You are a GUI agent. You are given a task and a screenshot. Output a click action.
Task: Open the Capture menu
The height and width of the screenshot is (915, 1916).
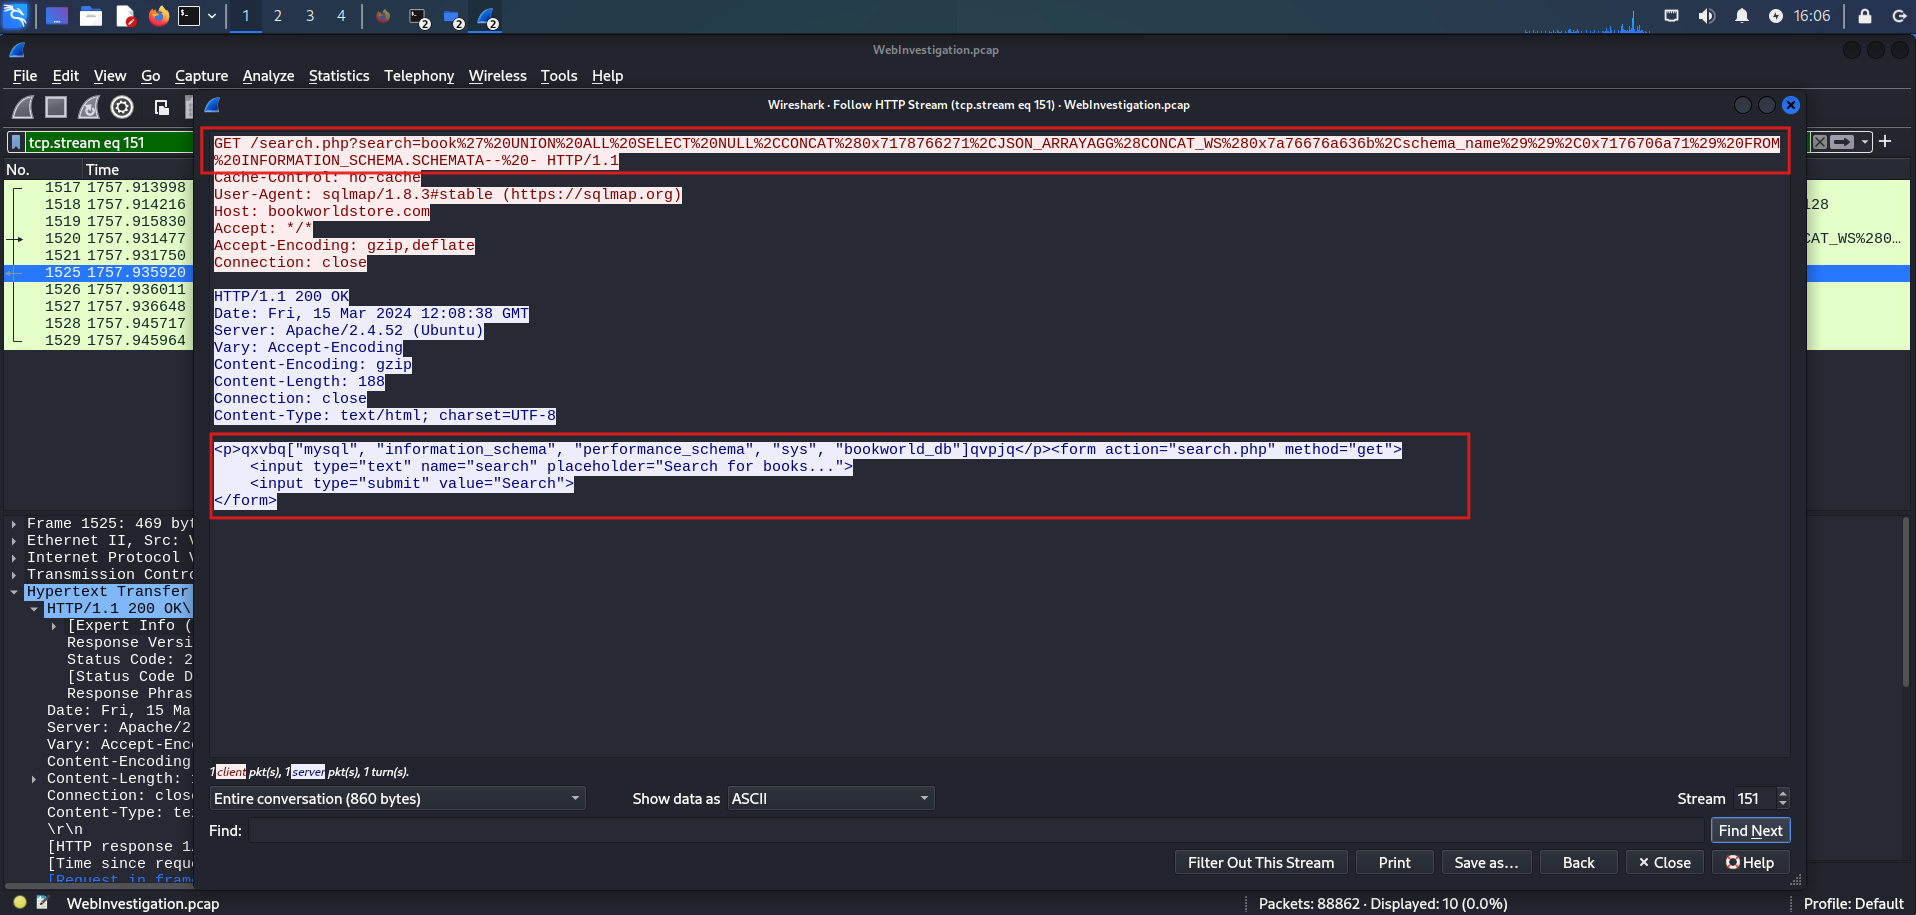pyautogui.click(x=201, y=76)
